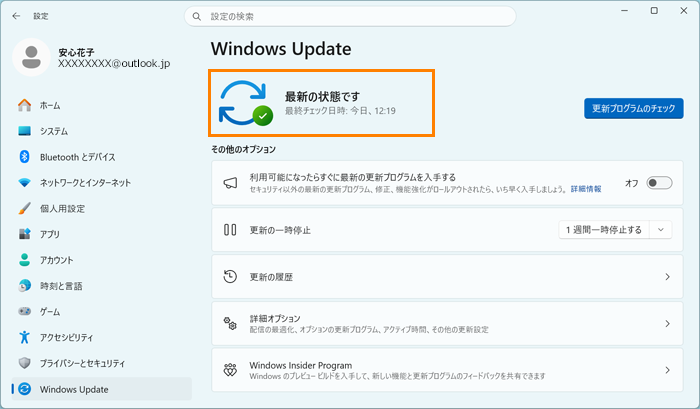Image resolution: width=700 pixels, height=409 pixels.
Task: Click the 更新プログラムのチェック button
Action: pos(633,109)
